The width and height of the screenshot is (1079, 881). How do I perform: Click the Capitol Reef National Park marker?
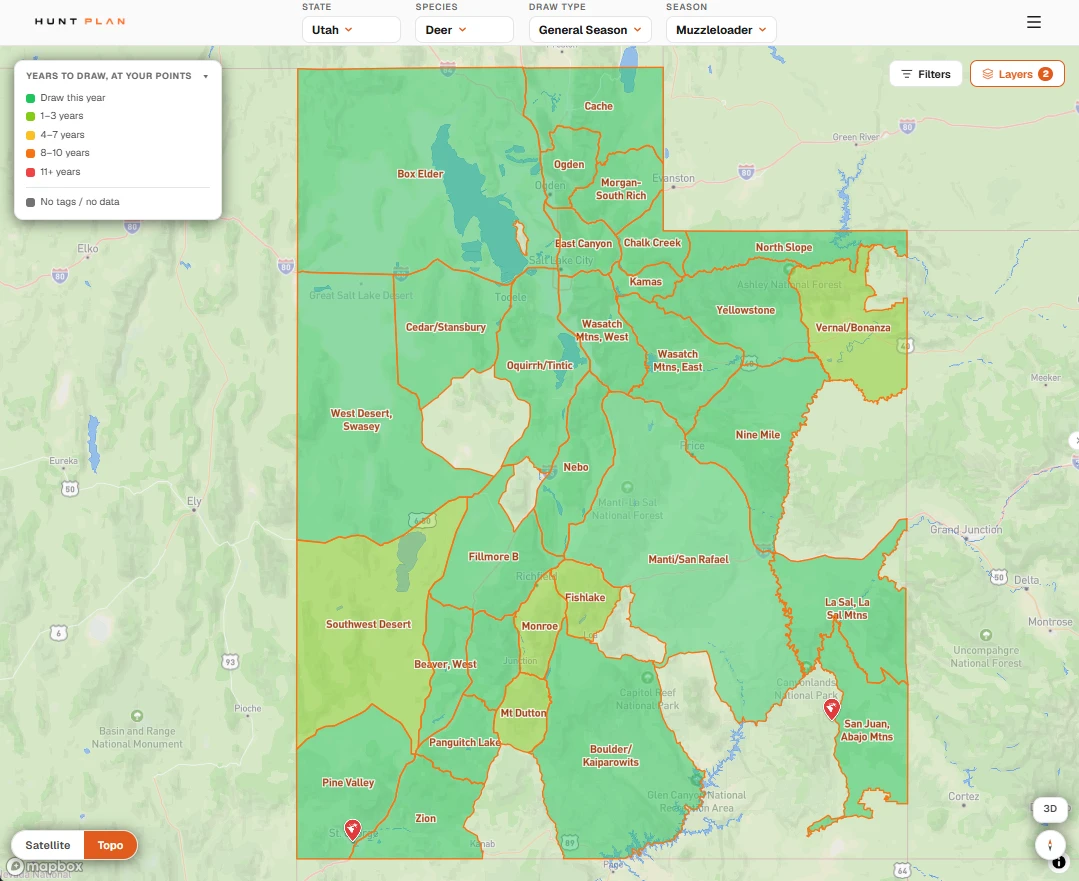647,677
